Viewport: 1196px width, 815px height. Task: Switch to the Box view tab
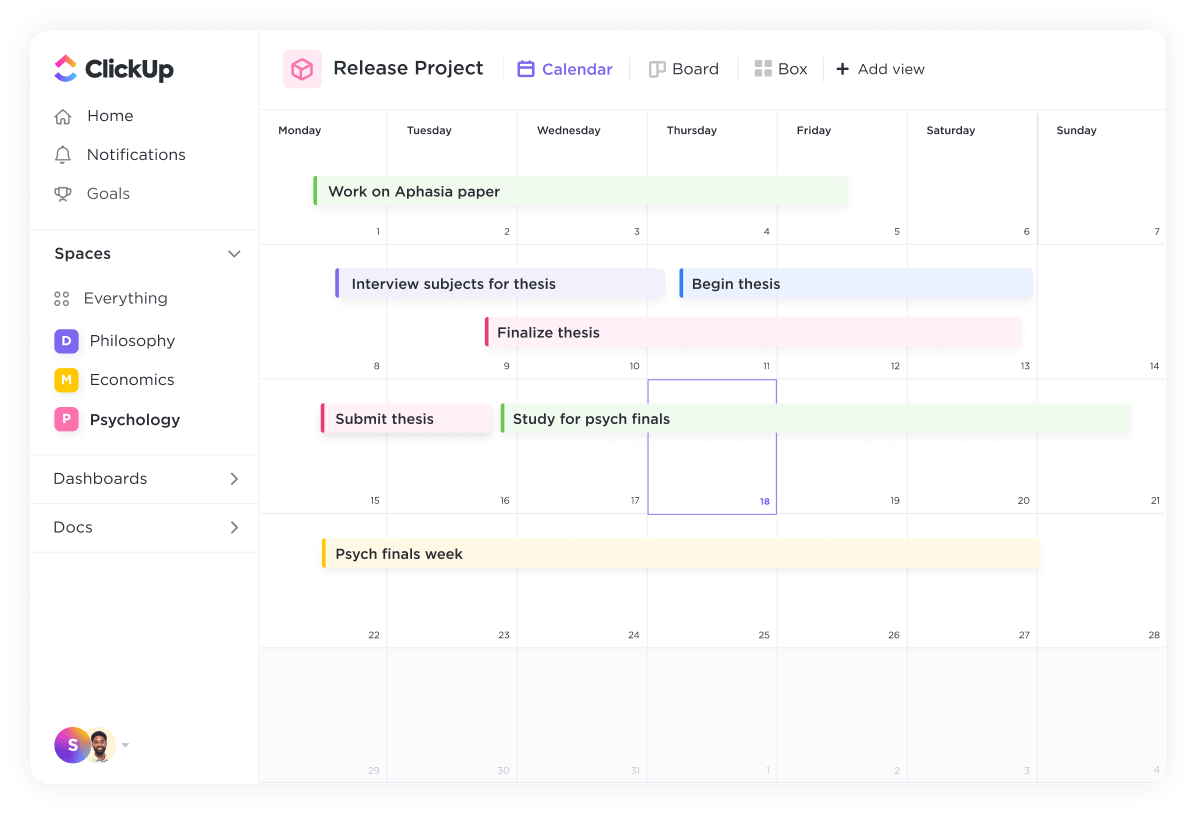point(781,69)
